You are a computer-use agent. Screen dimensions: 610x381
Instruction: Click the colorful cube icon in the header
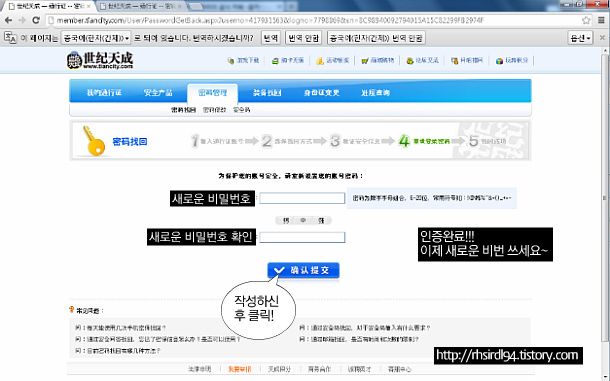tap(500, 61)
